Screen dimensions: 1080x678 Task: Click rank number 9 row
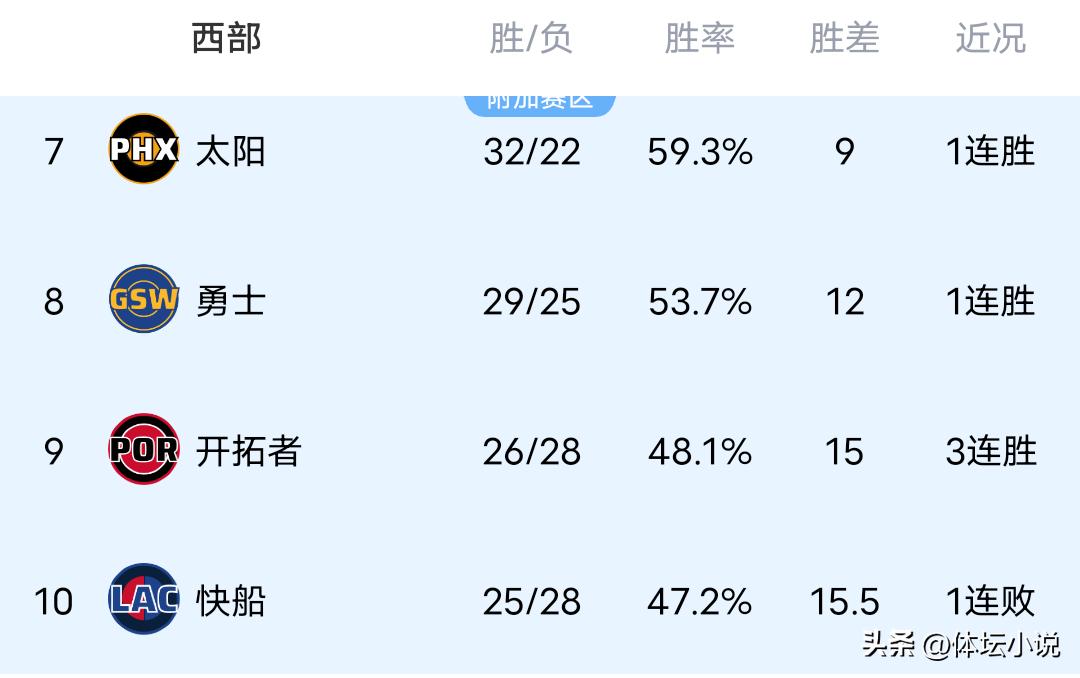54,451
